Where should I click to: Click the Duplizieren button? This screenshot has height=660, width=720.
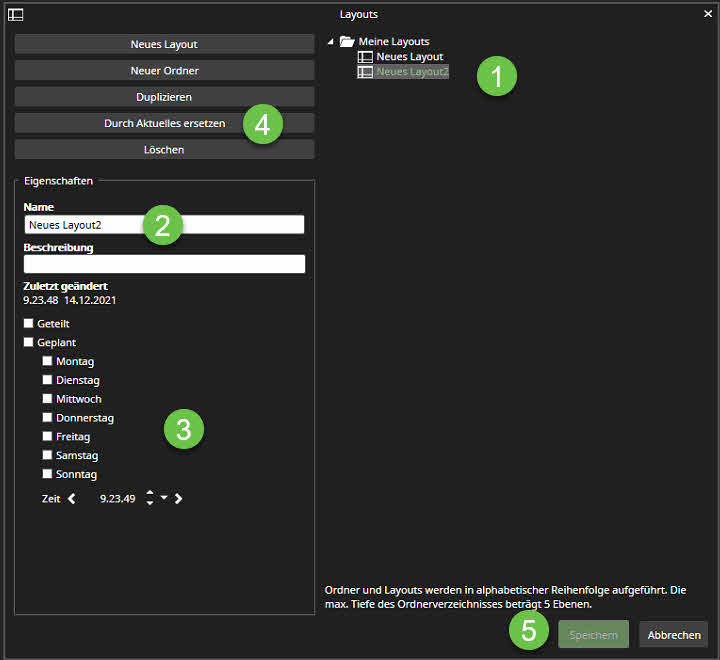[x=164, y=97]
